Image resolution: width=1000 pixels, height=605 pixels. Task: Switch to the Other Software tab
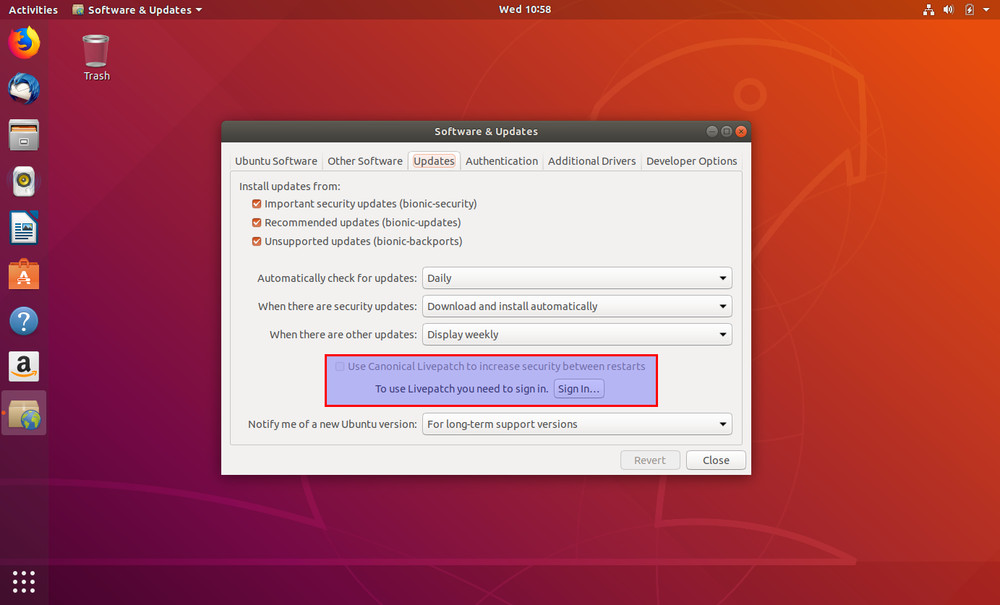tap(365, 160)
